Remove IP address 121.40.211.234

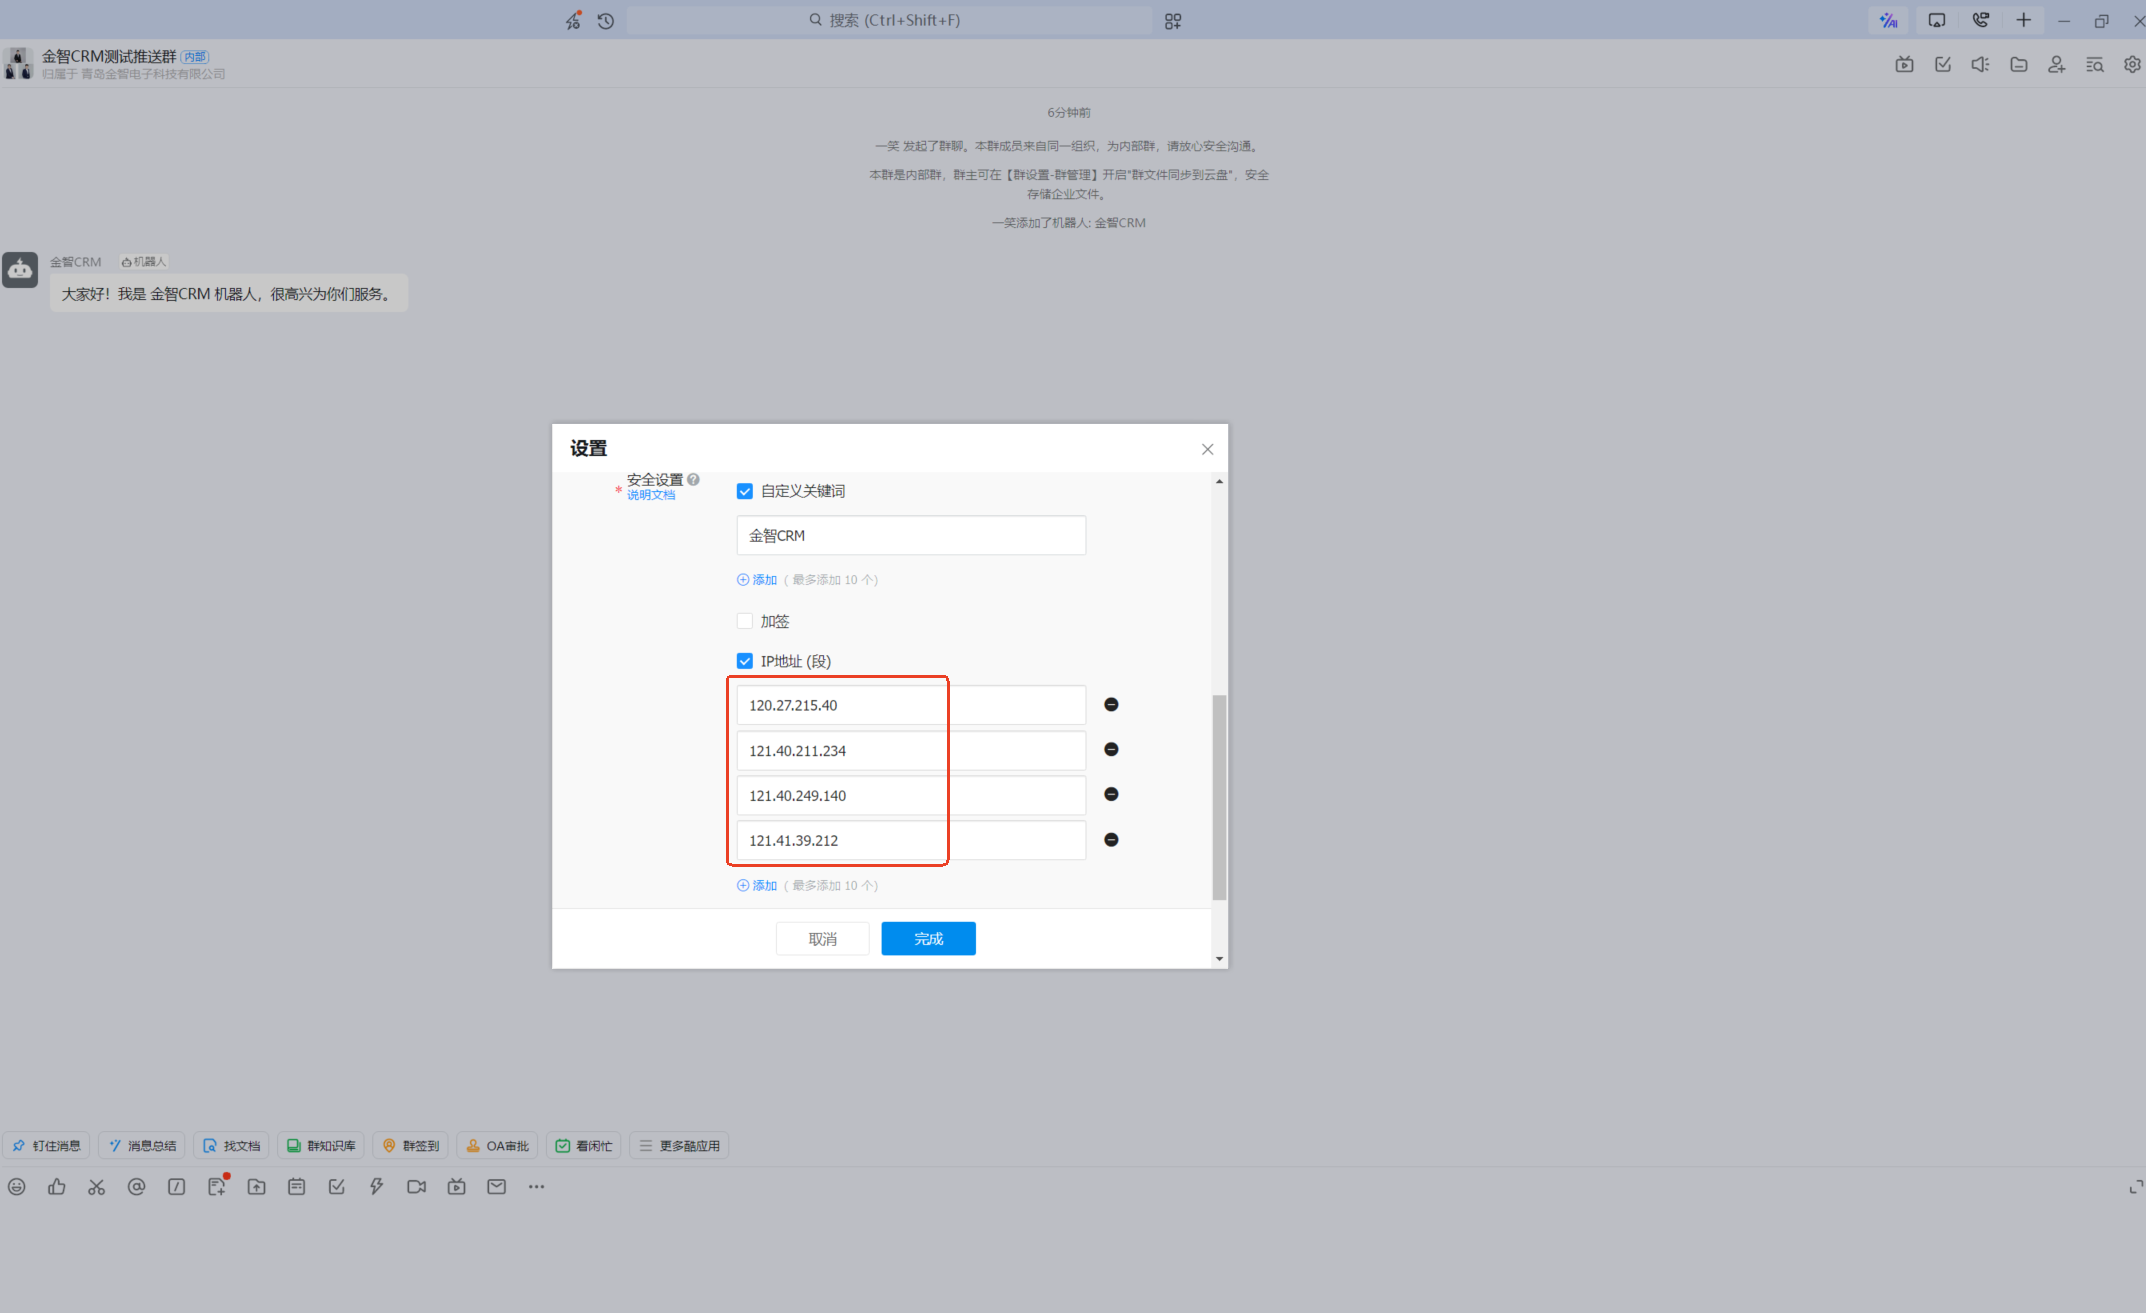1111,749
